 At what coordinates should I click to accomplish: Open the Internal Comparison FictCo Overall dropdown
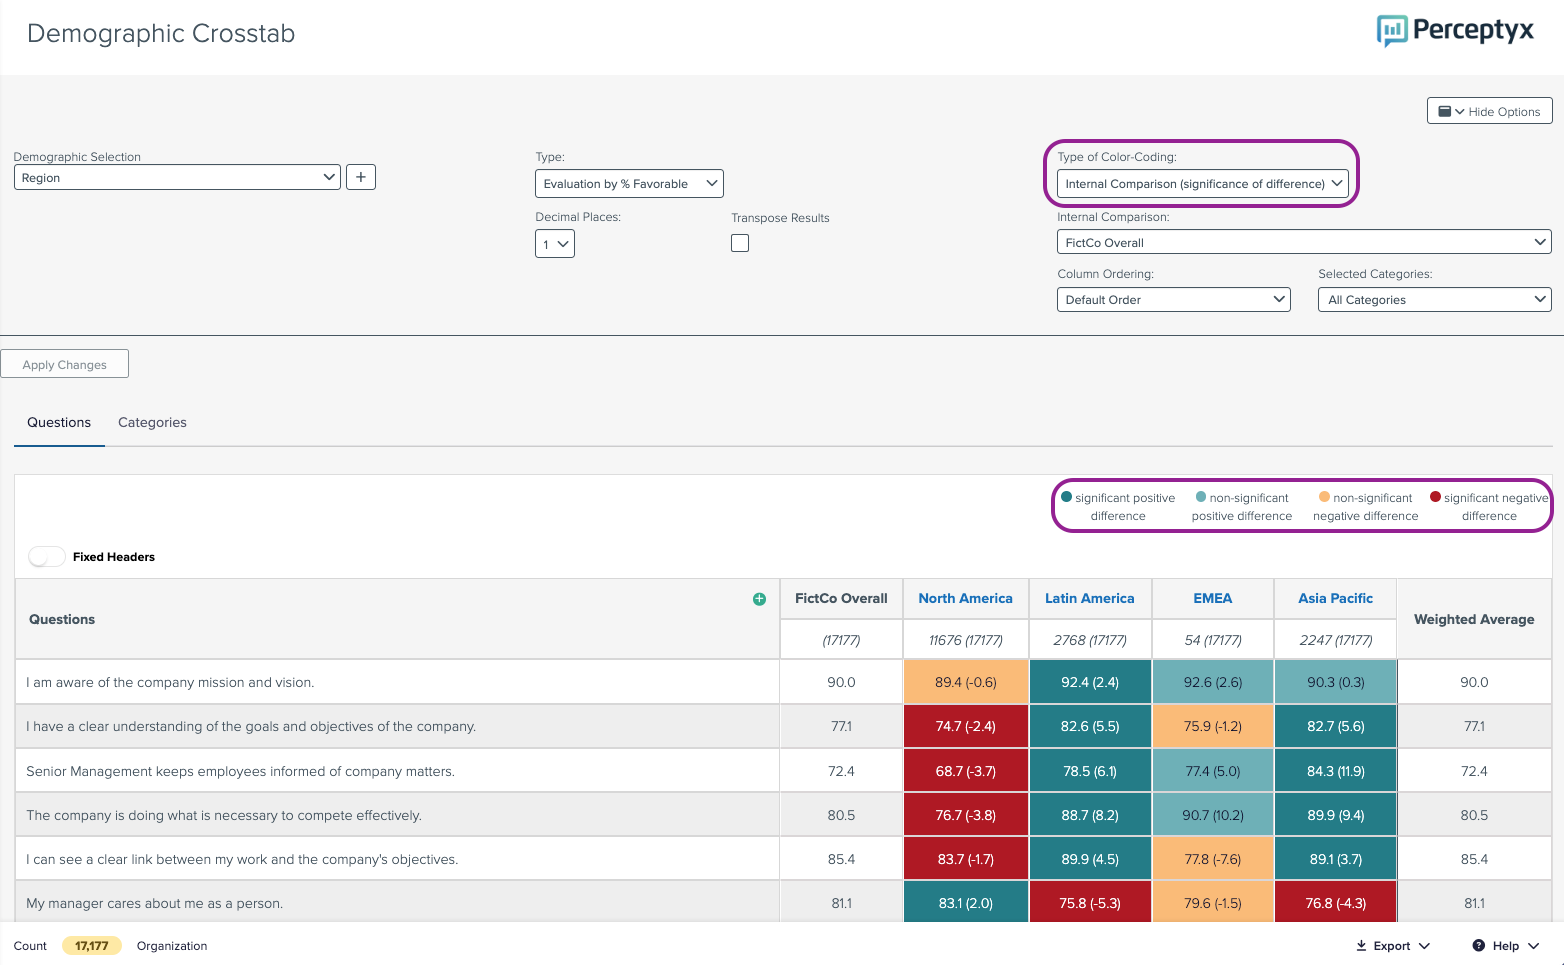(1304, 242)
